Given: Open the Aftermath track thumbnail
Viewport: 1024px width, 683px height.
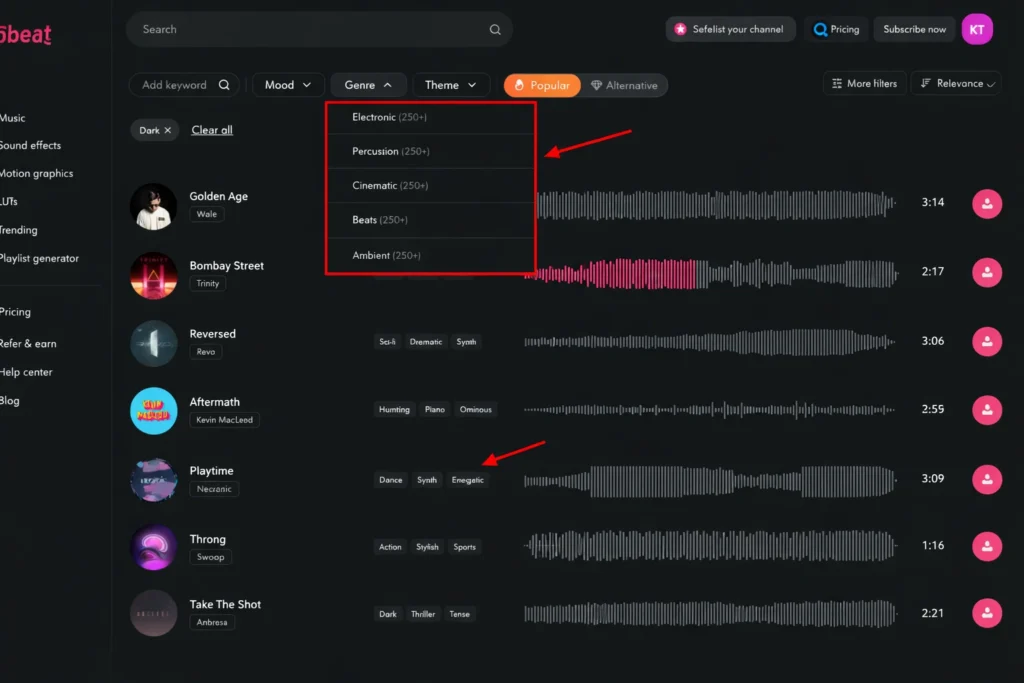Looking at the screenshot, I should tap(154, 410).
